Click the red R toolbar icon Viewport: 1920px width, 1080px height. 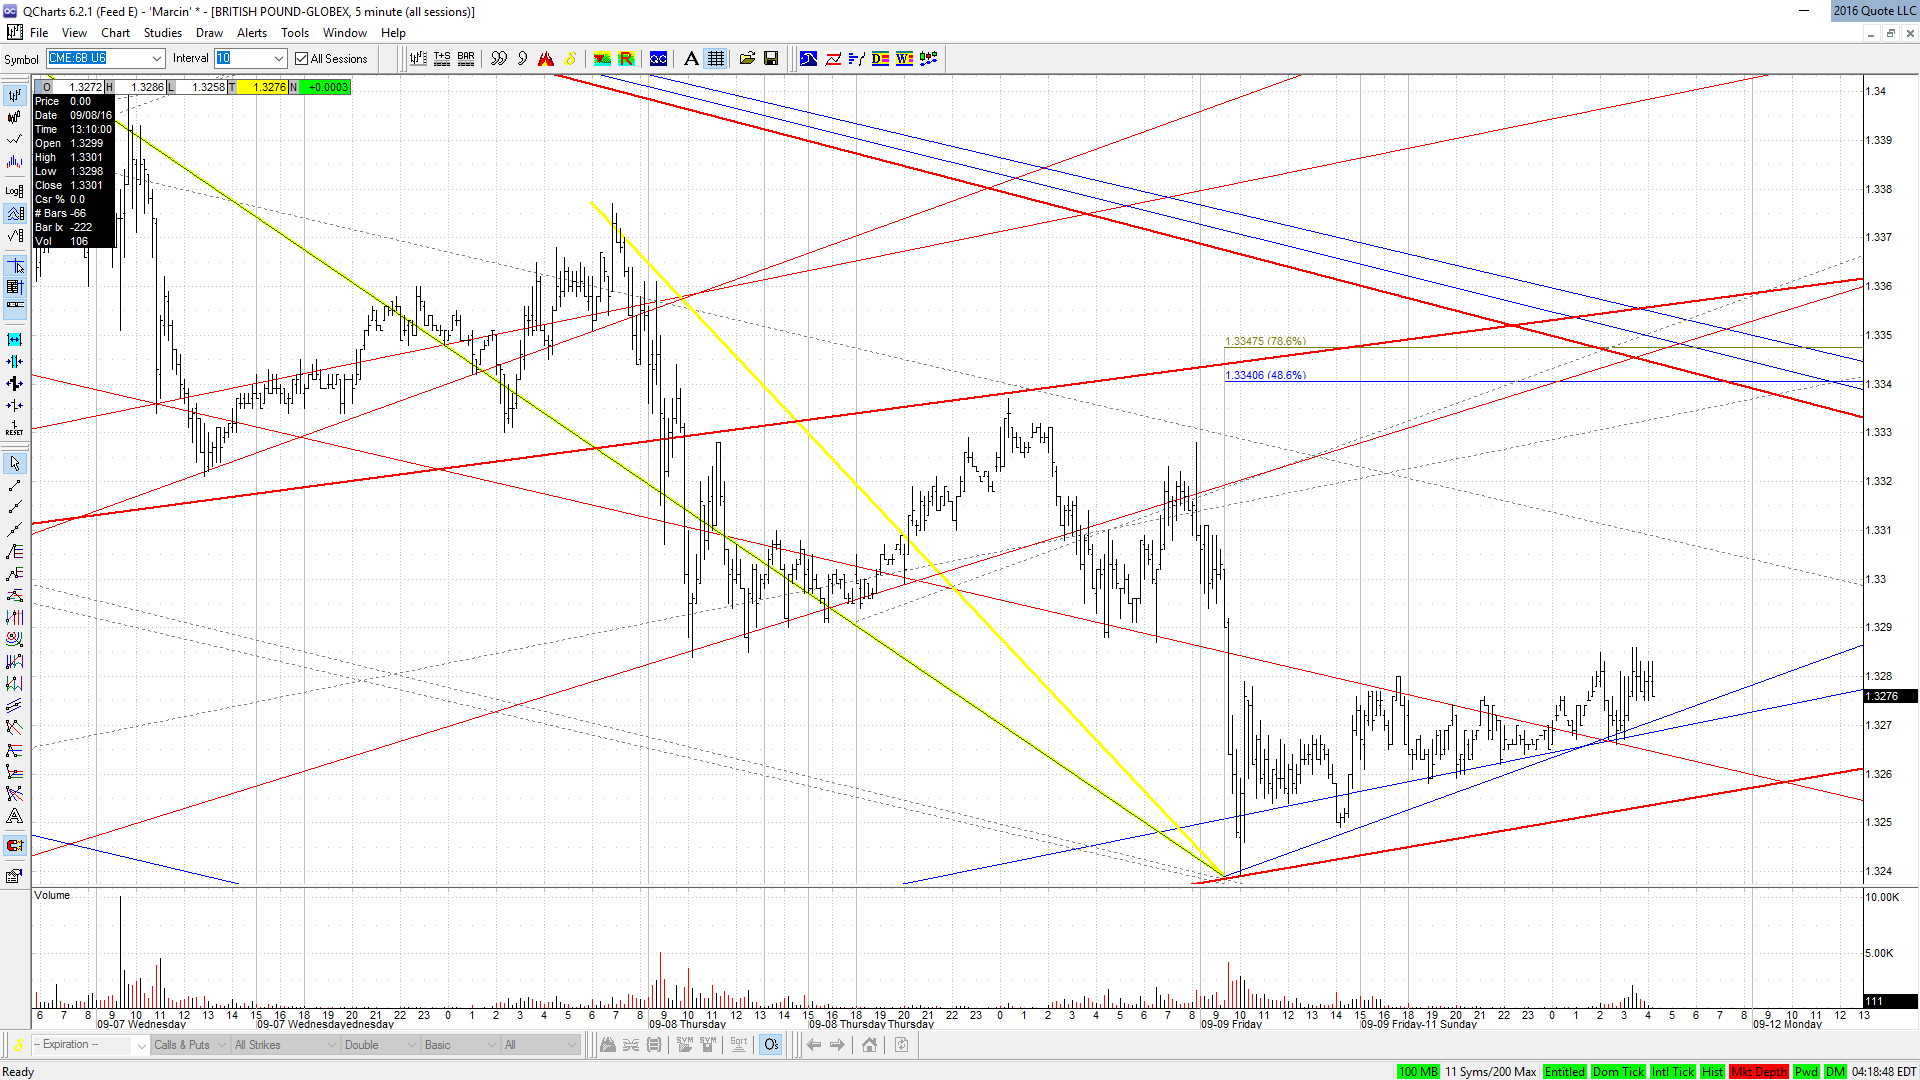627,59
